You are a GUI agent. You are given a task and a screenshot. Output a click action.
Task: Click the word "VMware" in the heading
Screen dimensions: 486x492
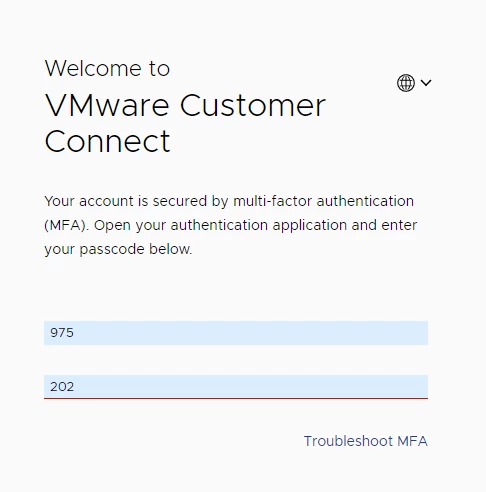(x=107, y=105)
